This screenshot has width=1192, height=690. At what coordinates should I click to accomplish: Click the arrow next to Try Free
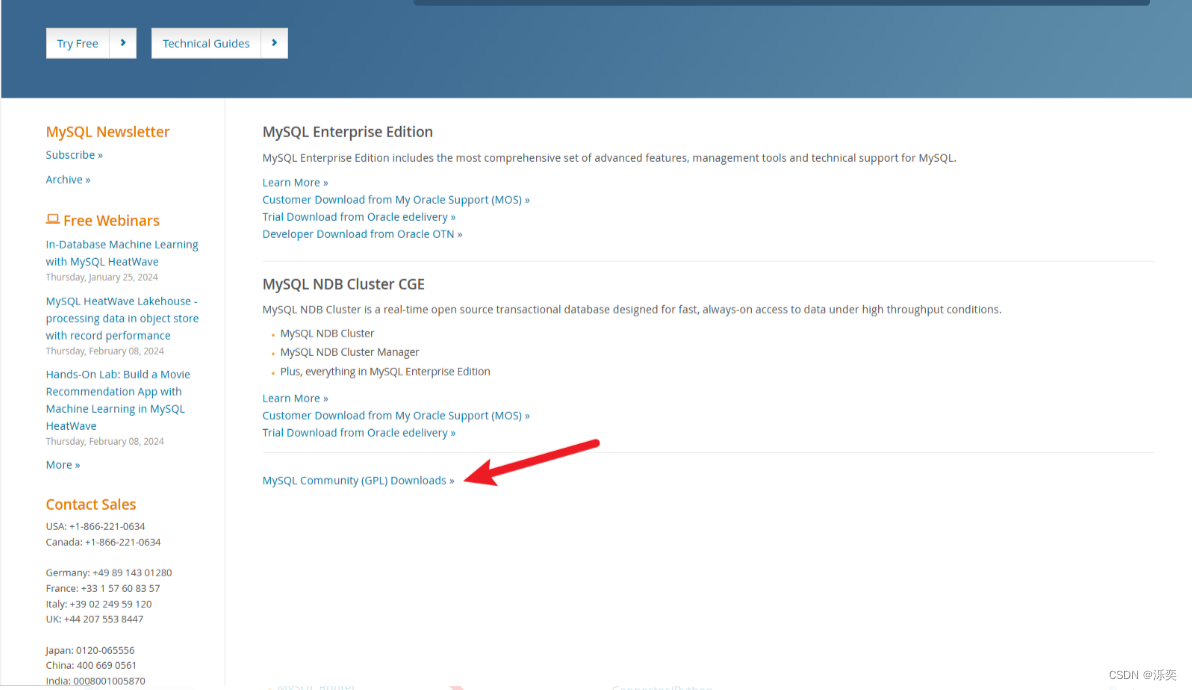123,43
